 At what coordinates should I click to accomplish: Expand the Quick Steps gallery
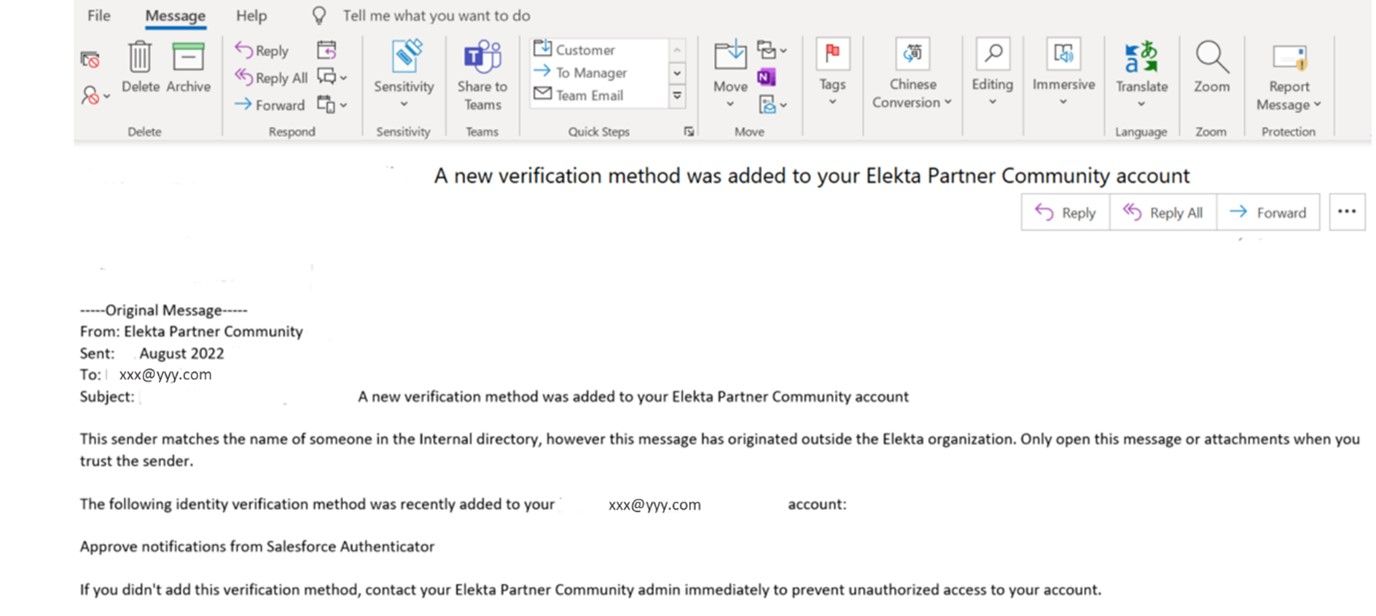click(677, 95)
